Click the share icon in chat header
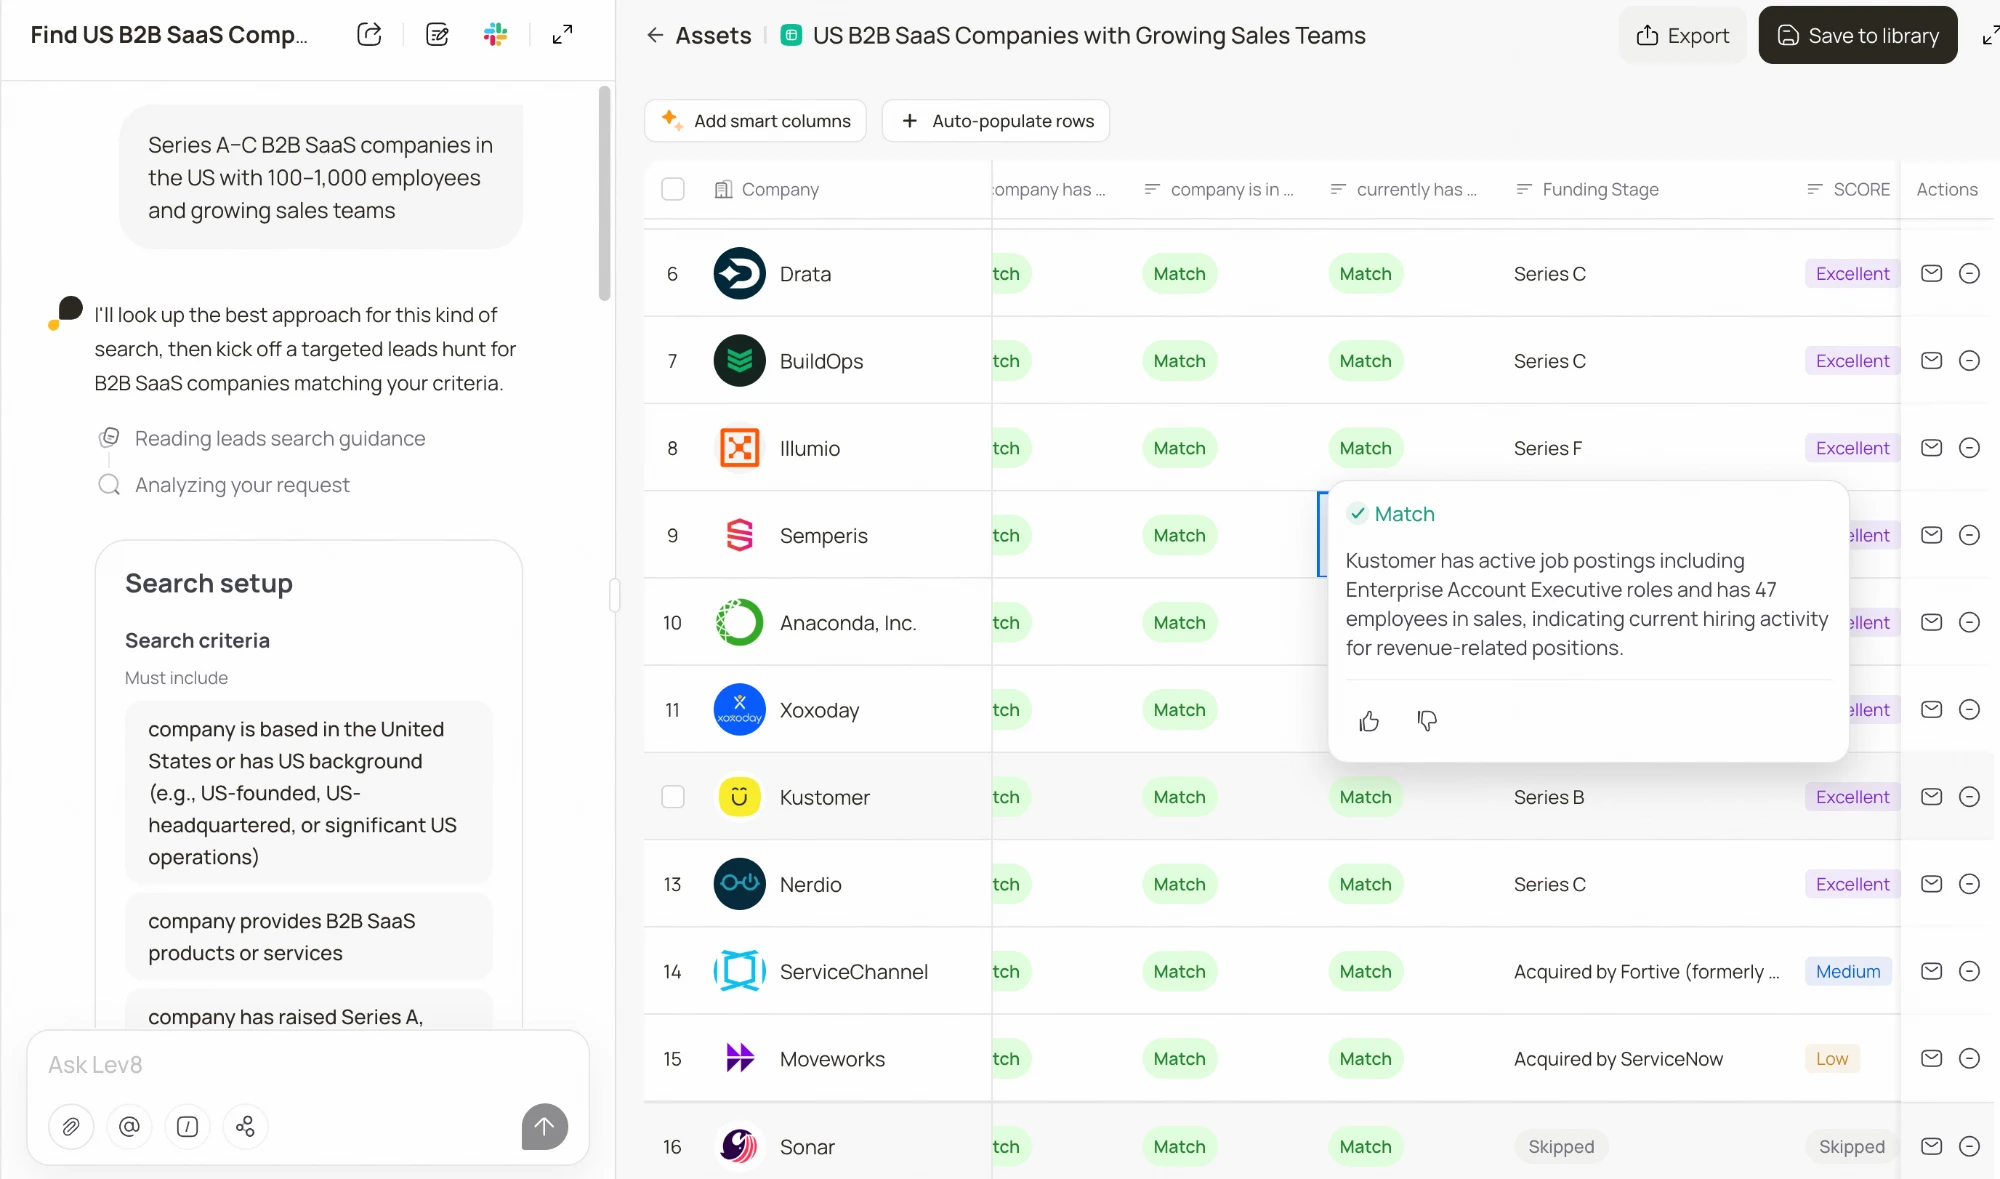The height and width of the screenshot is (1179, 2000). click(x=369, y=35)
